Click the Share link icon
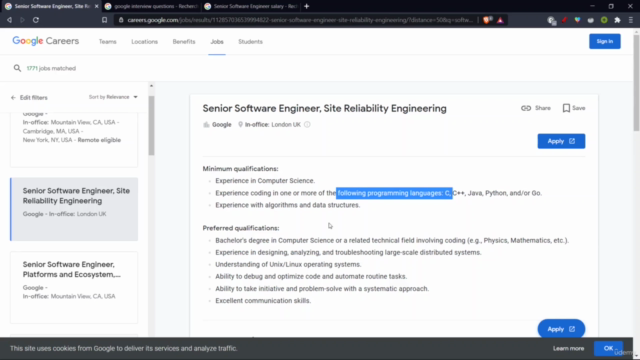Image resolution: width=640 pixels, height=360 pixels. (x=526, y=108)
